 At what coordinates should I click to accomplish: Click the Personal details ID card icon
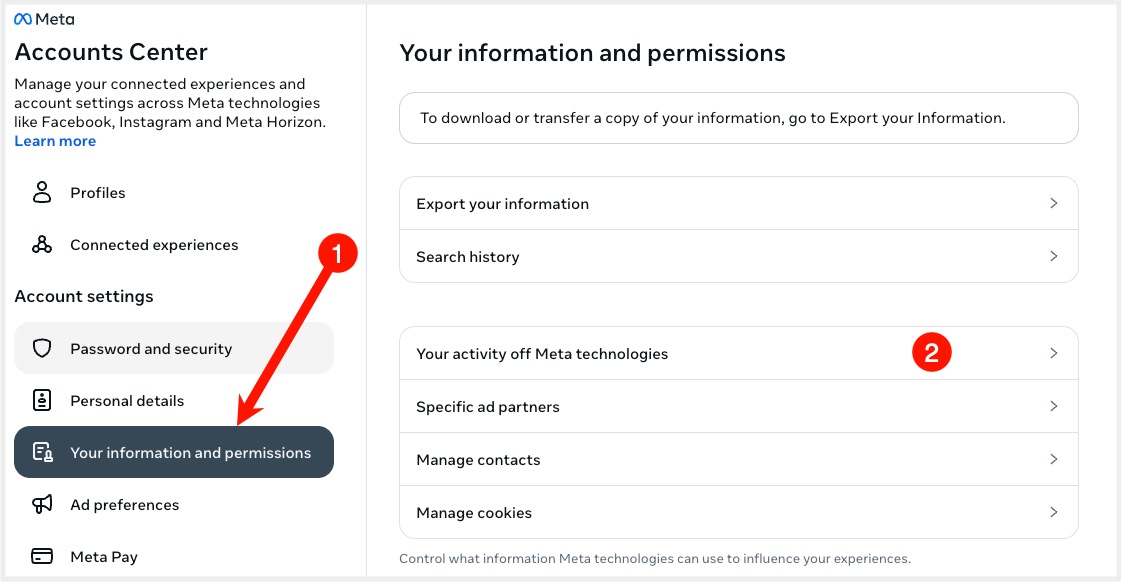point(42,401)
